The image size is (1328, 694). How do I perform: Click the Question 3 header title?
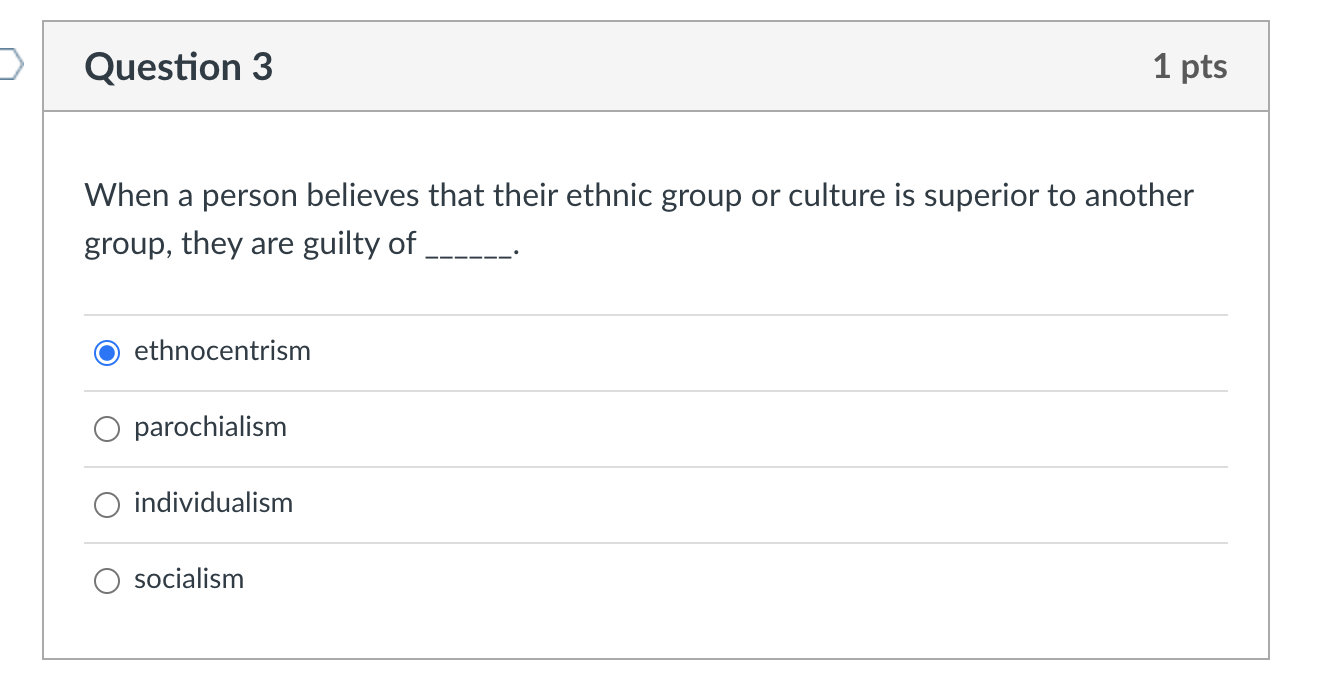click(178, 66)
